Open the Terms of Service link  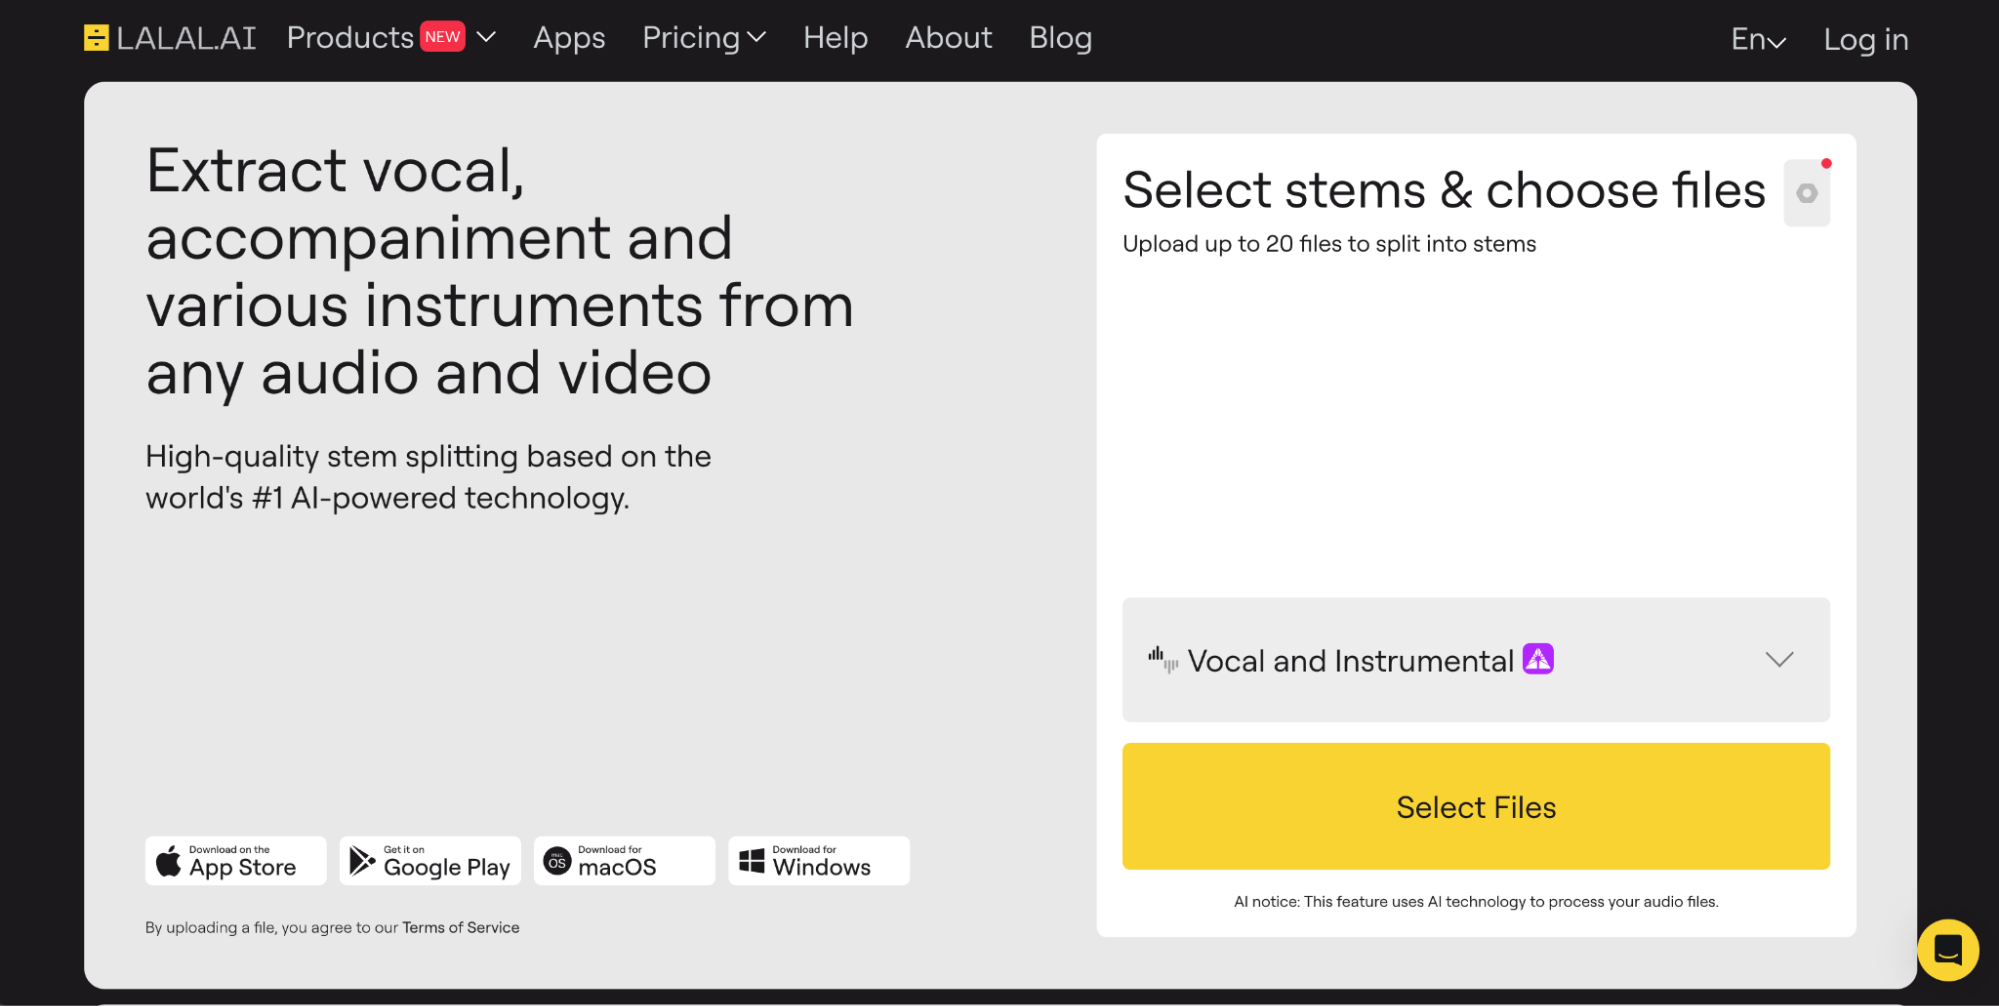461,927
